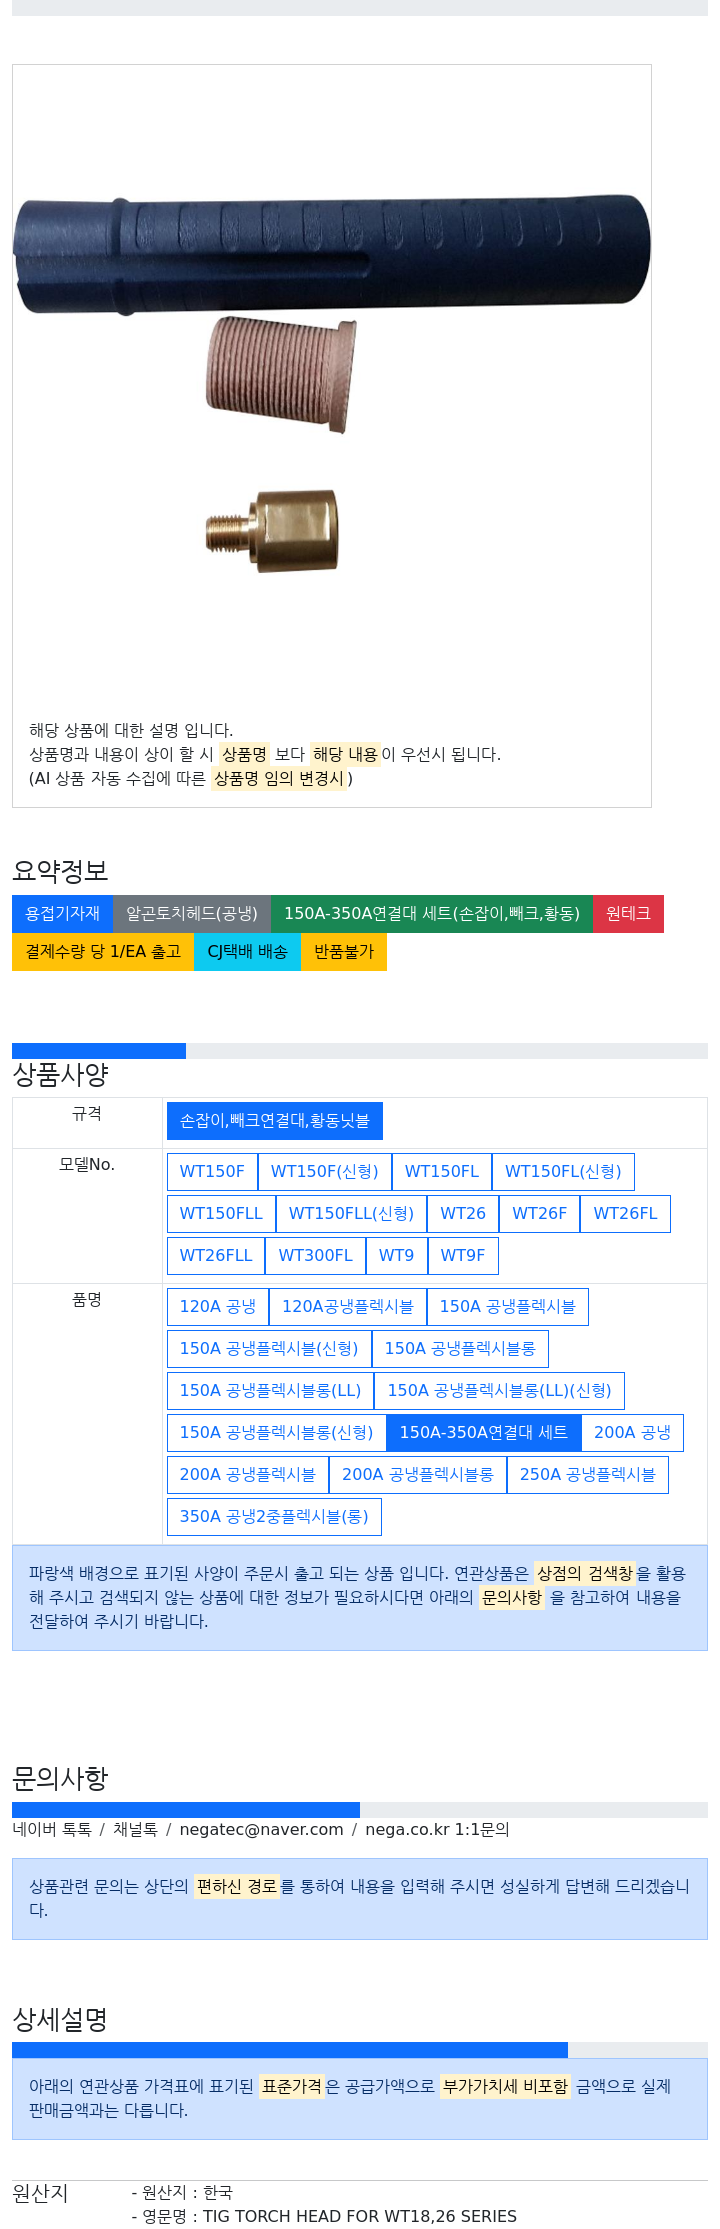720x2229 pixels.
Task: Click the 손잡이,빼크연결대,황동닛블 spec button
Action: click(x=275, y=1120)
